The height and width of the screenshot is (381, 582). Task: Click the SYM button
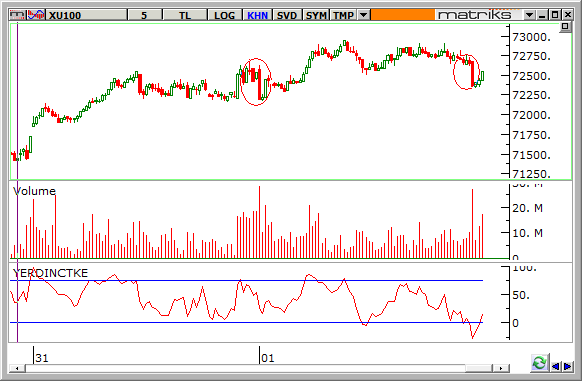(316, 15)
